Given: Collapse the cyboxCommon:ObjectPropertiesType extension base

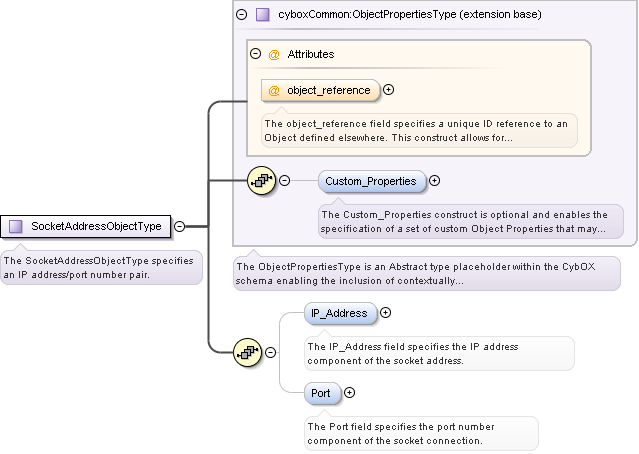Looking at the screenshot, I should tap(241, 15).
